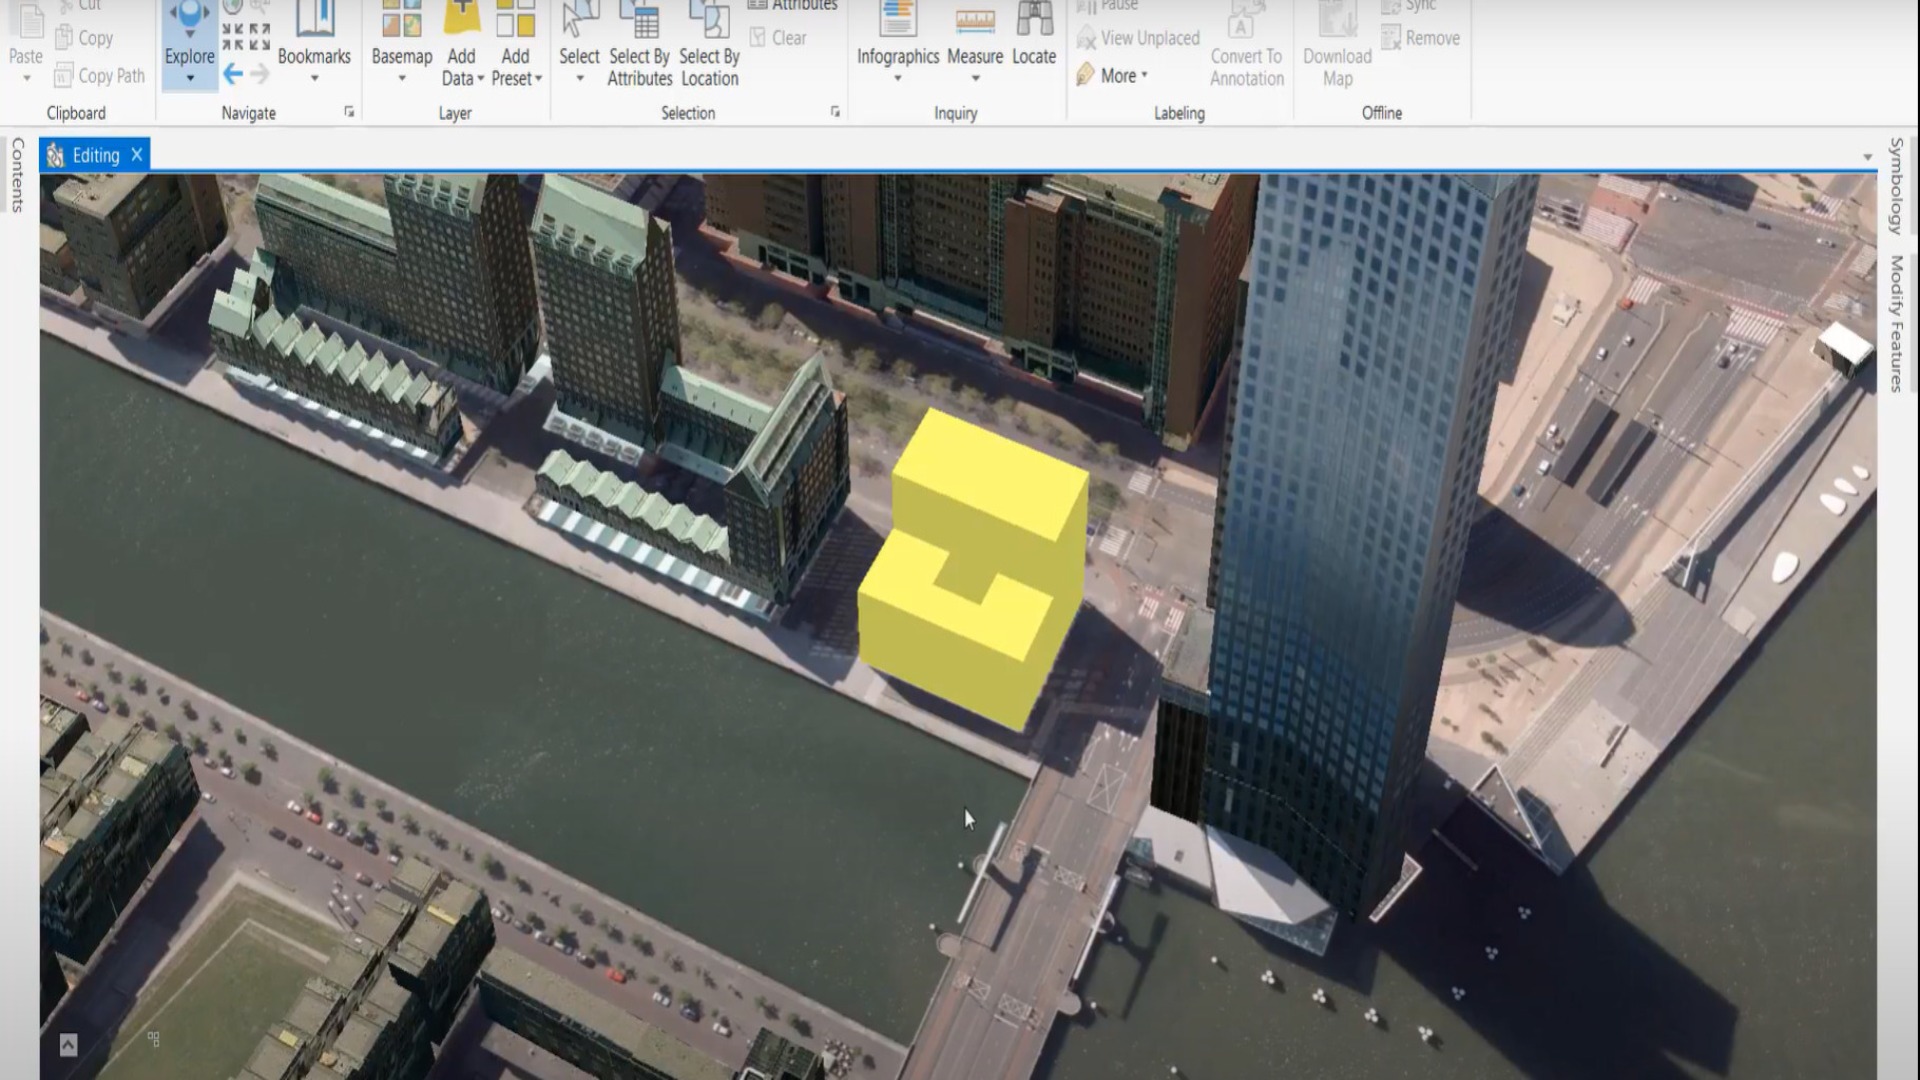The image size is (1920, 1080).
Task: Open Select By Location tool
Action: pos(709,45)
